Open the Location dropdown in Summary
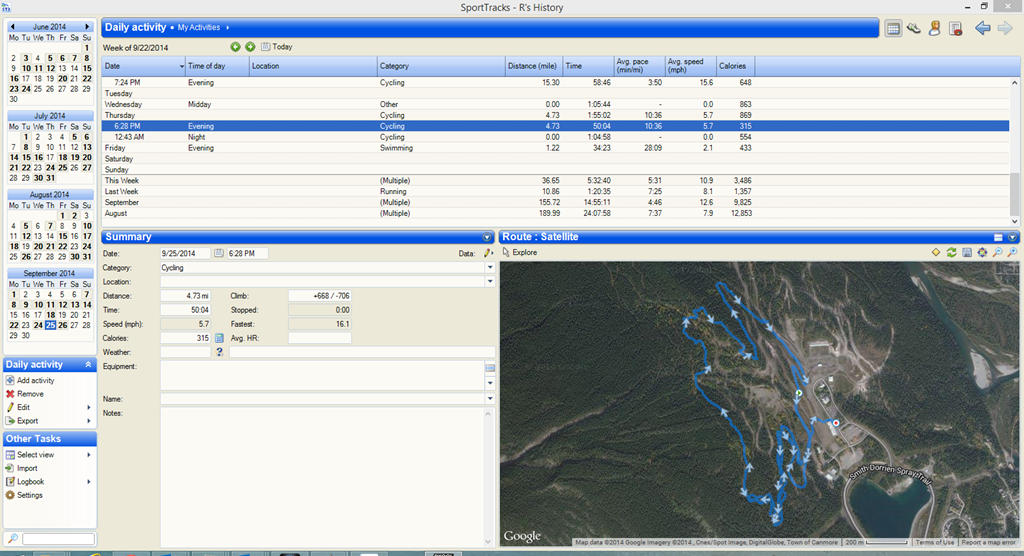 pyautogui.click(x=490, y=282)
